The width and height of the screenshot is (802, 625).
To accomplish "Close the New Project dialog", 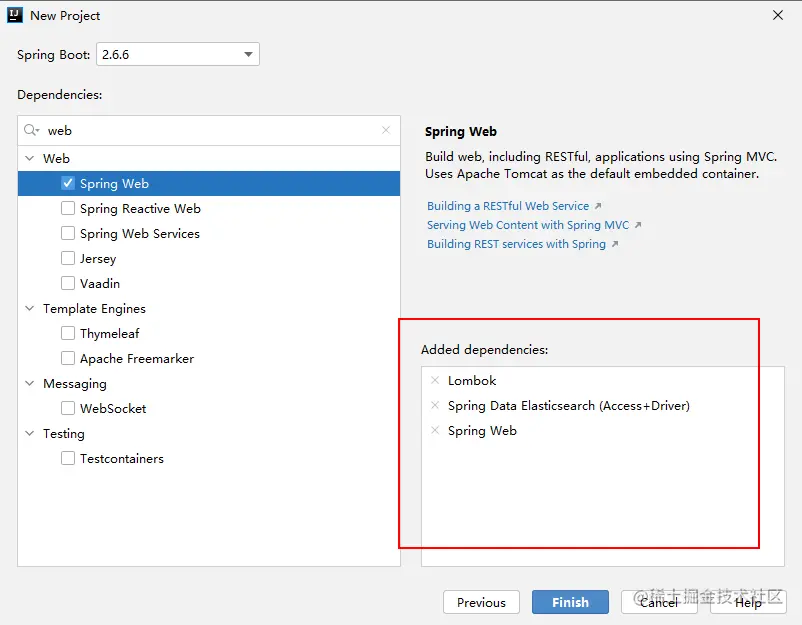I will (777, 15).
